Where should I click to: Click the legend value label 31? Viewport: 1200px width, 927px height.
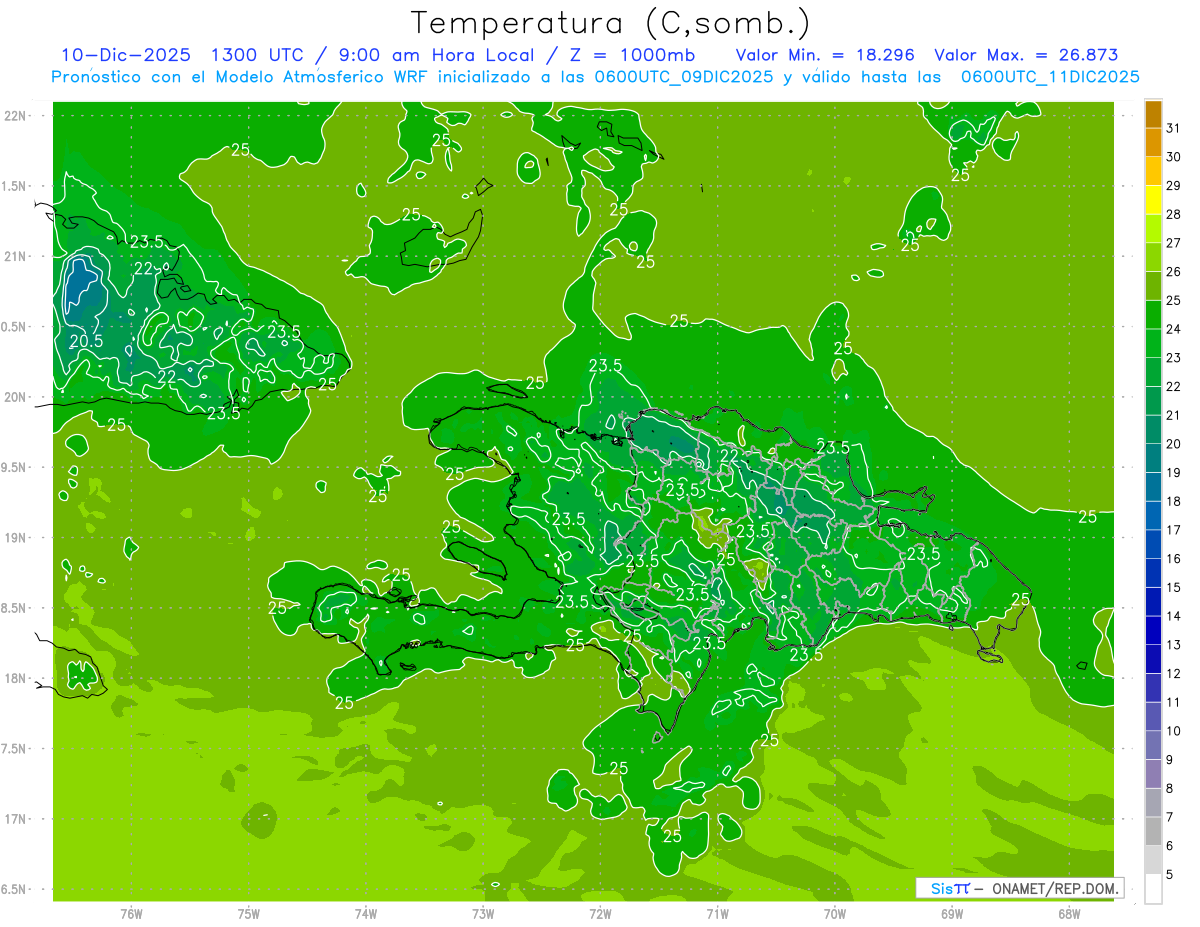(x=1174, y=128)
